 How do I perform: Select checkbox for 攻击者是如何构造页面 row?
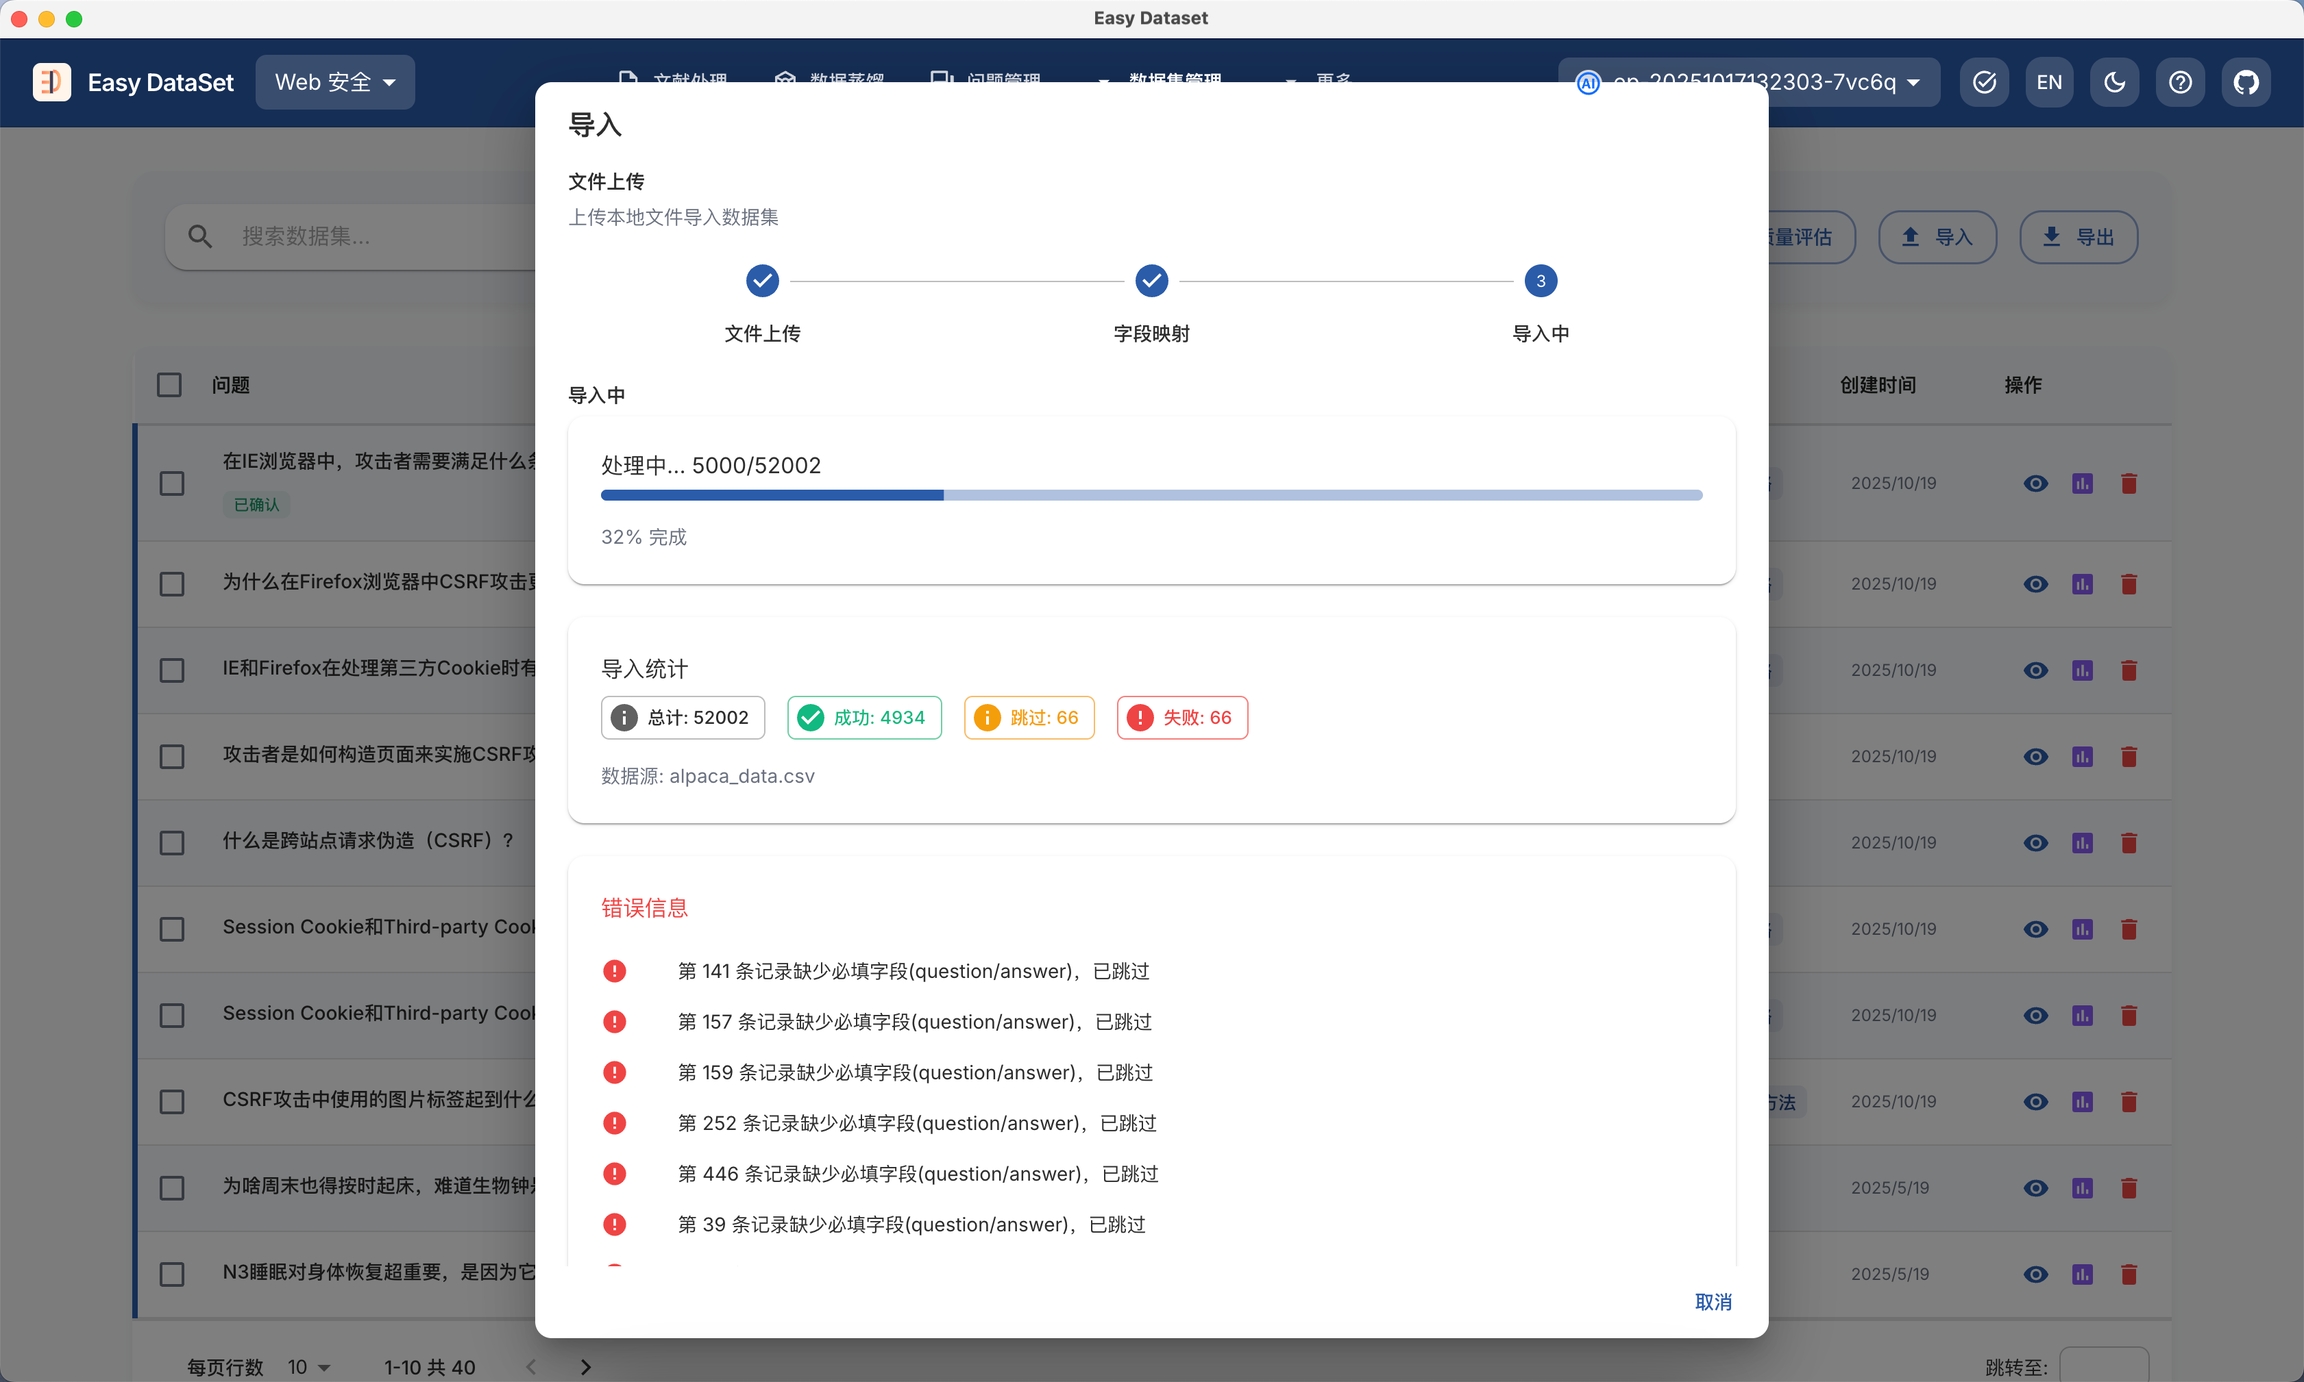(172, 757)
